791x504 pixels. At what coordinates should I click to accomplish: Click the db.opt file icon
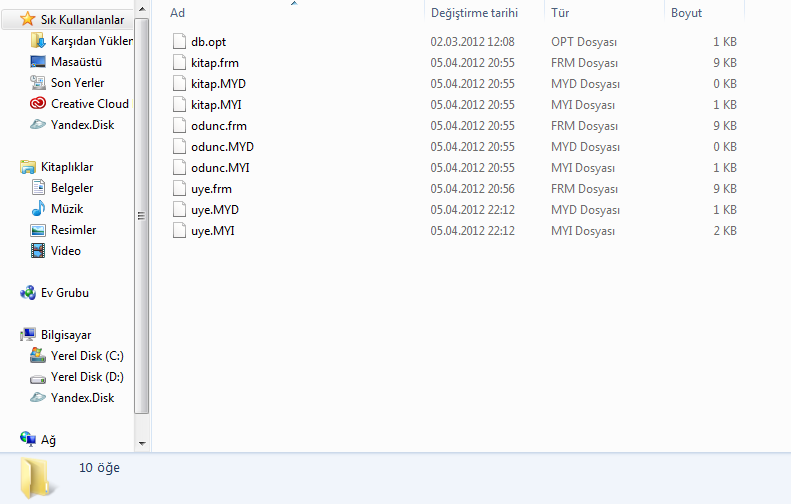pyautogui.click(x=179, y=41)
